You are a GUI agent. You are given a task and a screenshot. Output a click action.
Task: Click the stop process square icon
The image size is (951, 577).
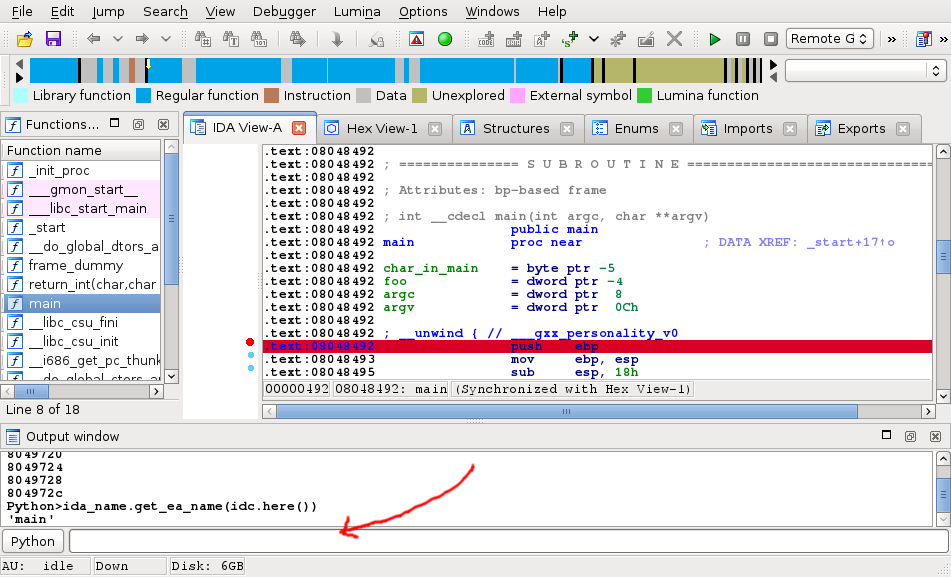[x=770, y=39]
